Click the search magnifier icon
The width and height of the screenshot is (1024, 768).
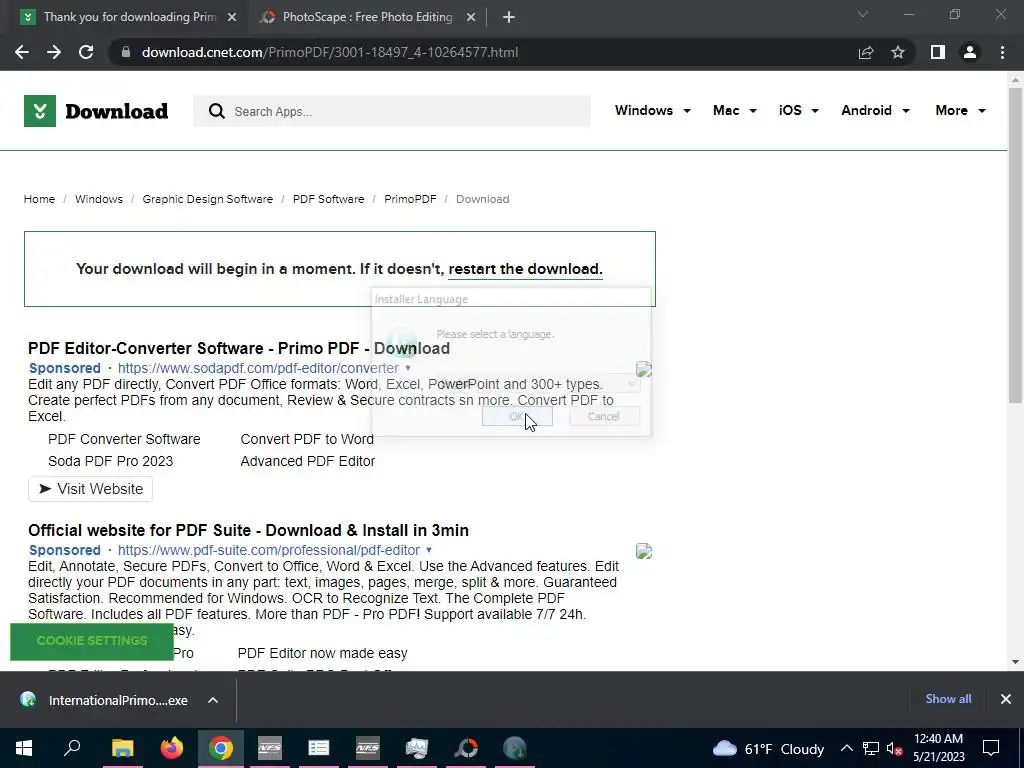point(217,111)
